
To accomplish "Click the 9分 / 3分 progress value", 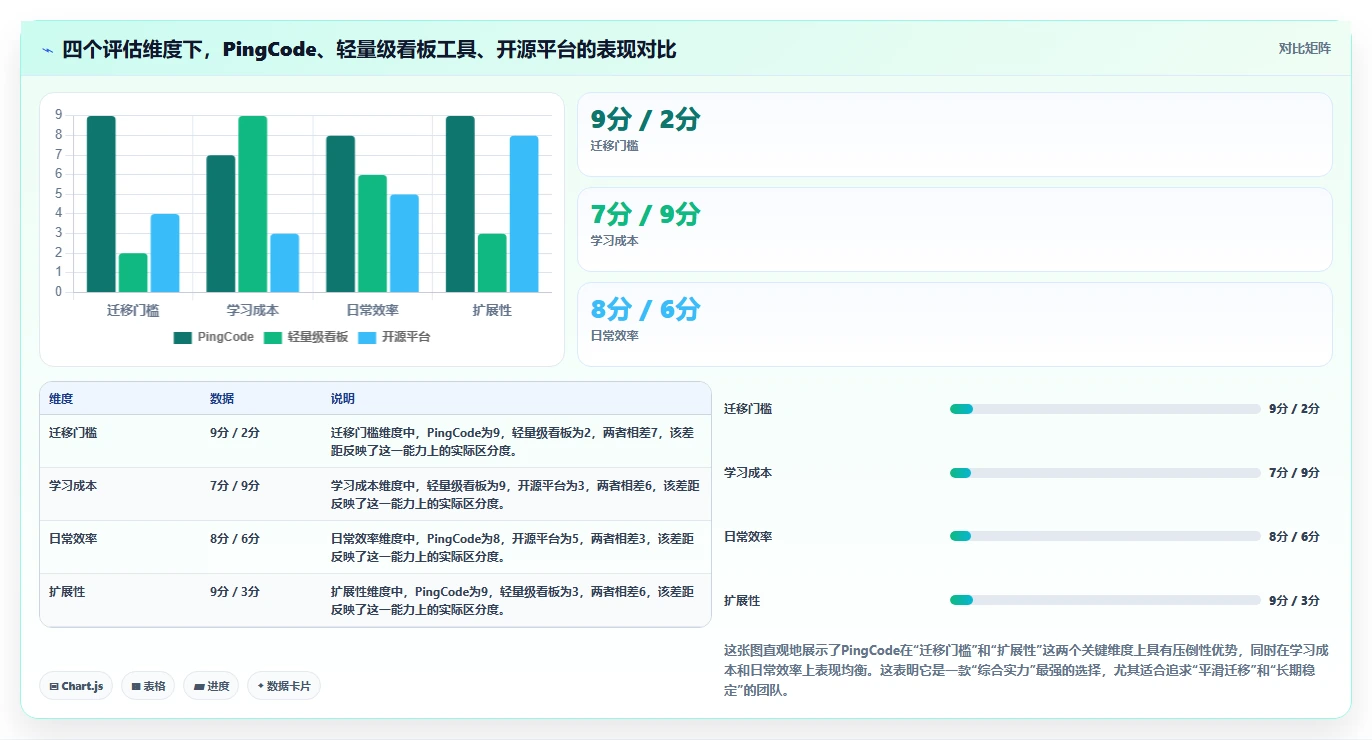I will tap(1294, 601).
